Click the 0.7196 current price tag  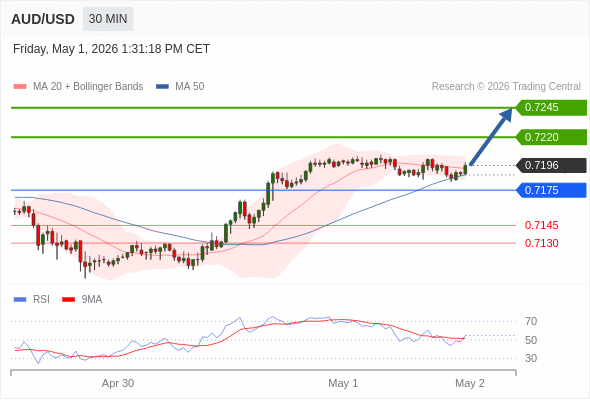point(551,165)
